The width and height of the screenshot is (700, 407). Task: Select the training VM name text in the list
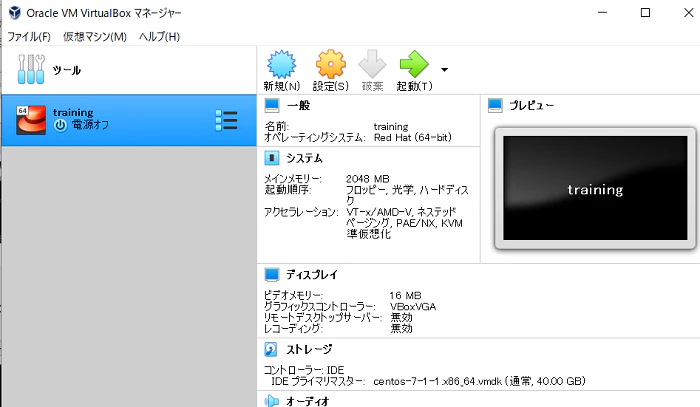point(73,112)
